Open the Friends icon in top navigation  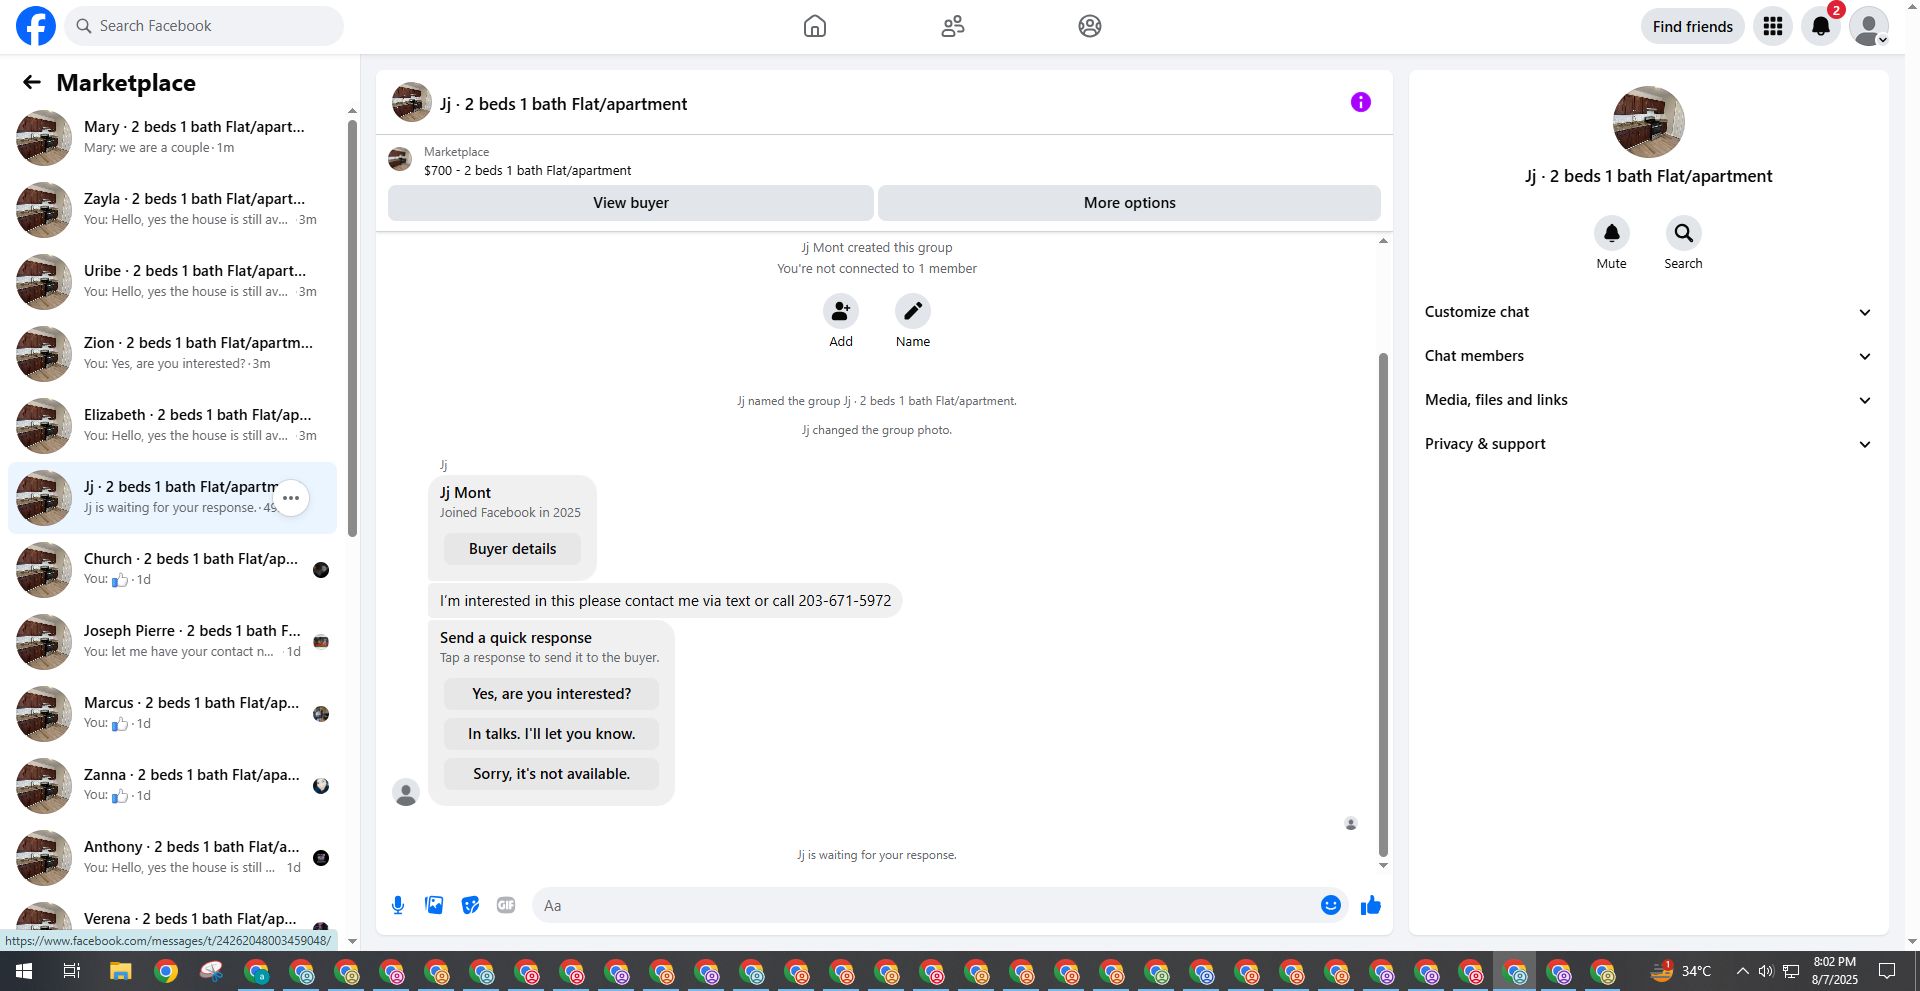pos(953,26)
